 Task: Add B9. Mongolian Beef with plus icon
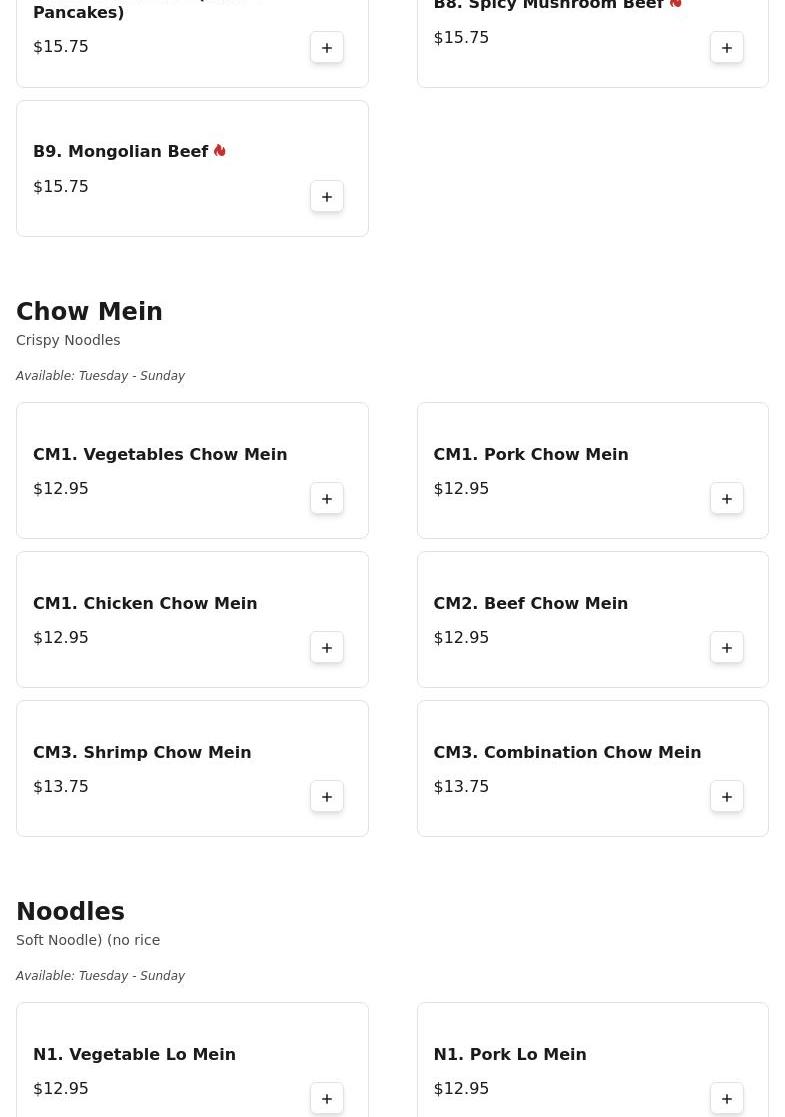(327, 197)
